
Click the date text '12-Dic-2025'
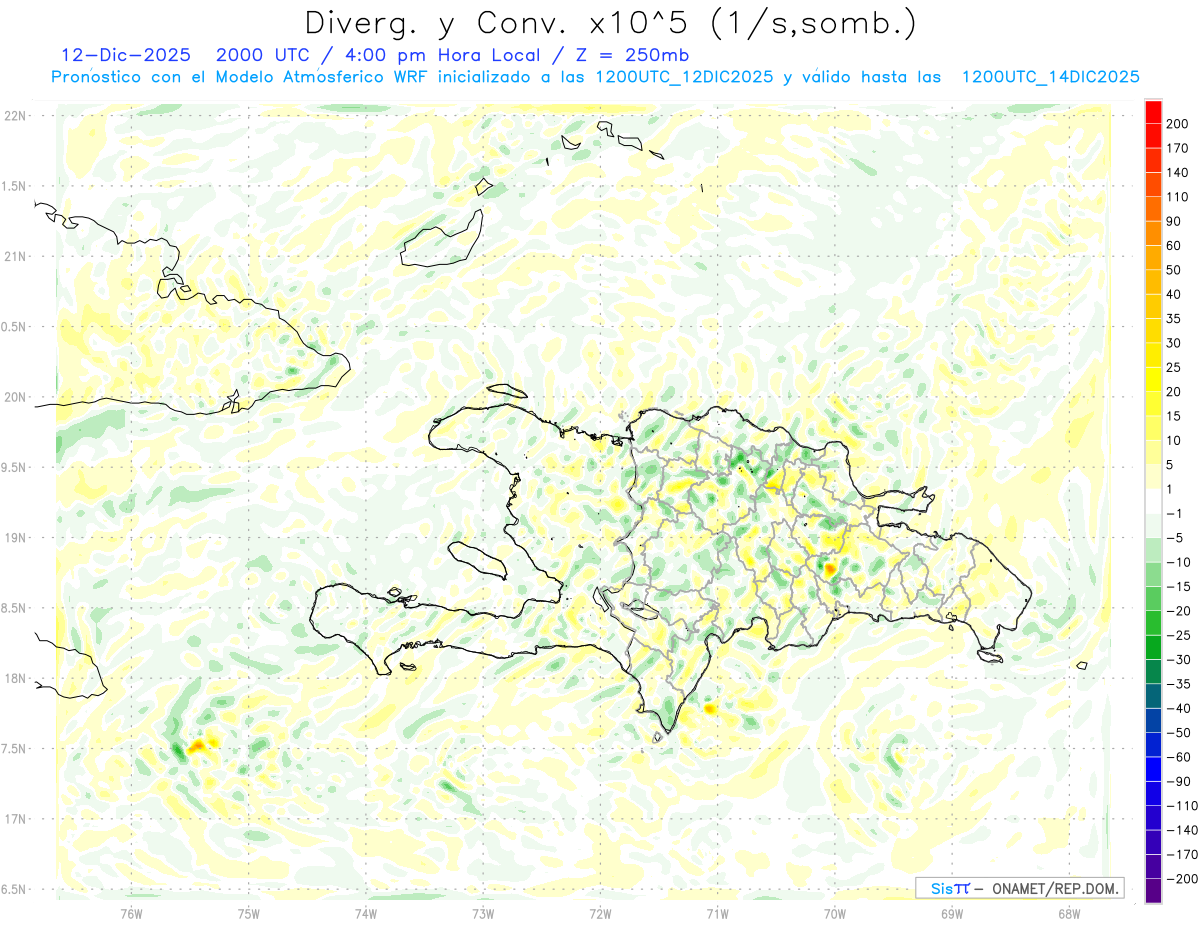click(126, 54)
